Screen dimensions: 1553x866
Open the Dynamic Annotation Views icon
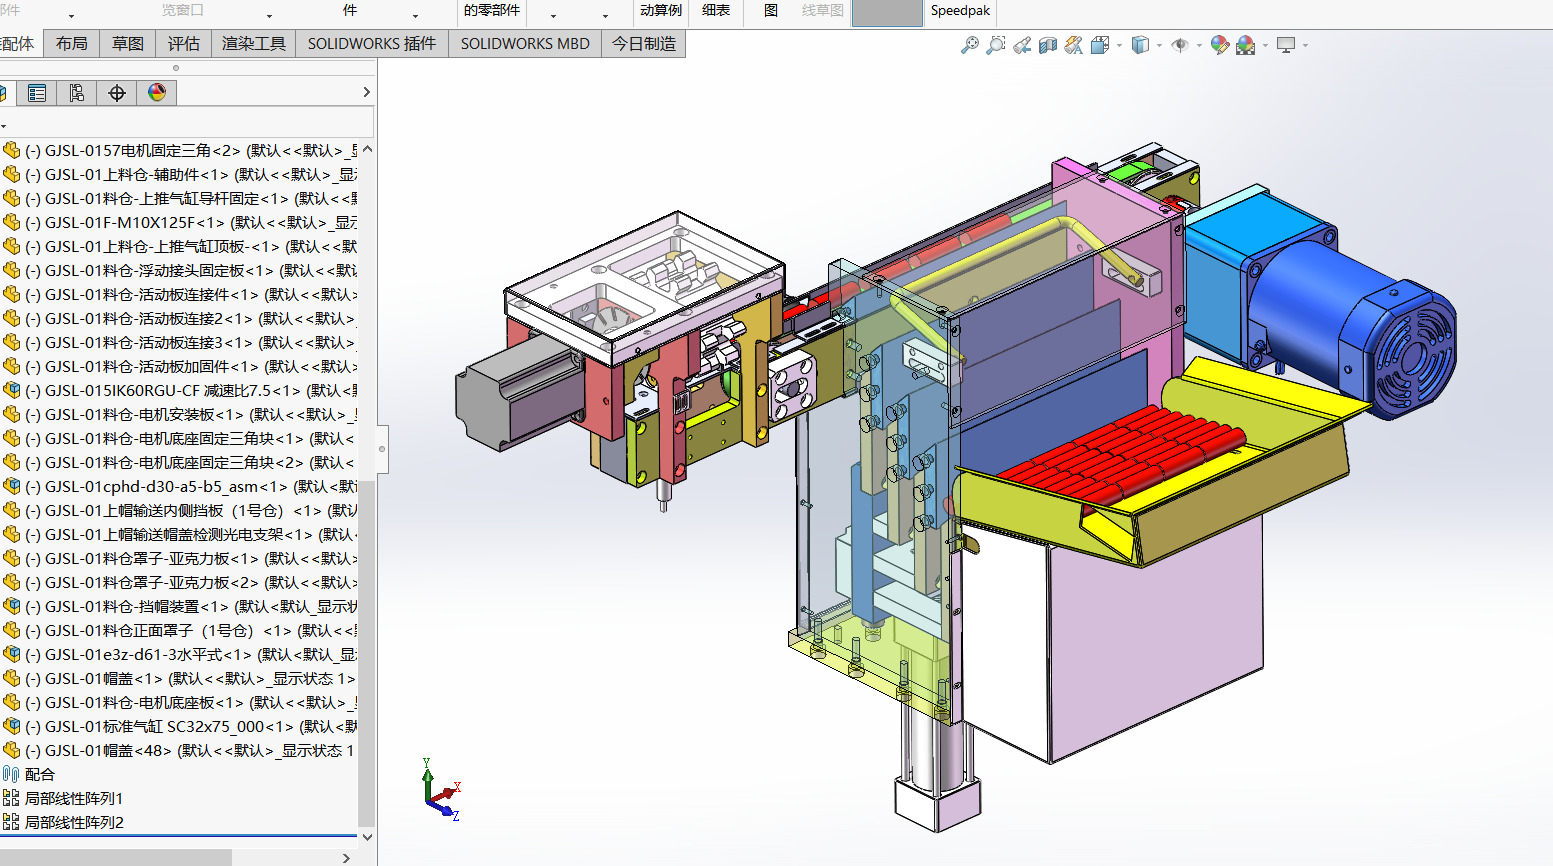pyautogui.click(x=1074, y=45)
